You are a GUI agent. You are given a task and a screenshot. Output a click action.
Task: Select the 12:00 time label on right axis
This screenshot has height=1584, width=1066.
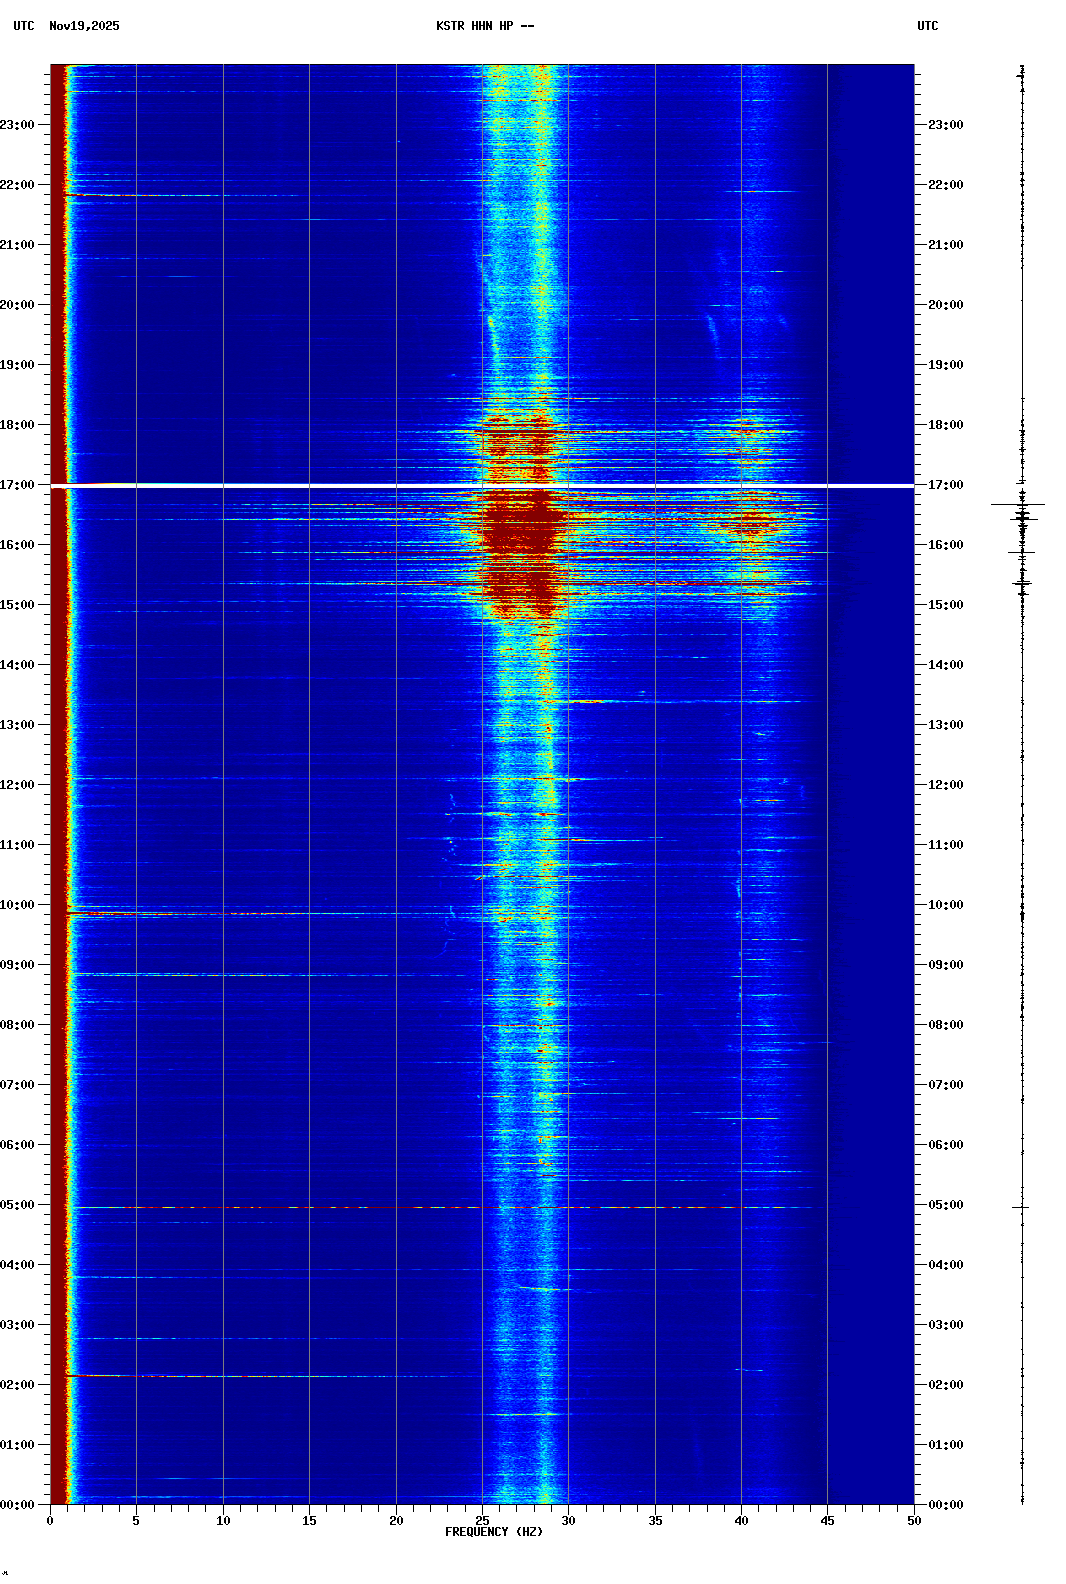[945, 785]
